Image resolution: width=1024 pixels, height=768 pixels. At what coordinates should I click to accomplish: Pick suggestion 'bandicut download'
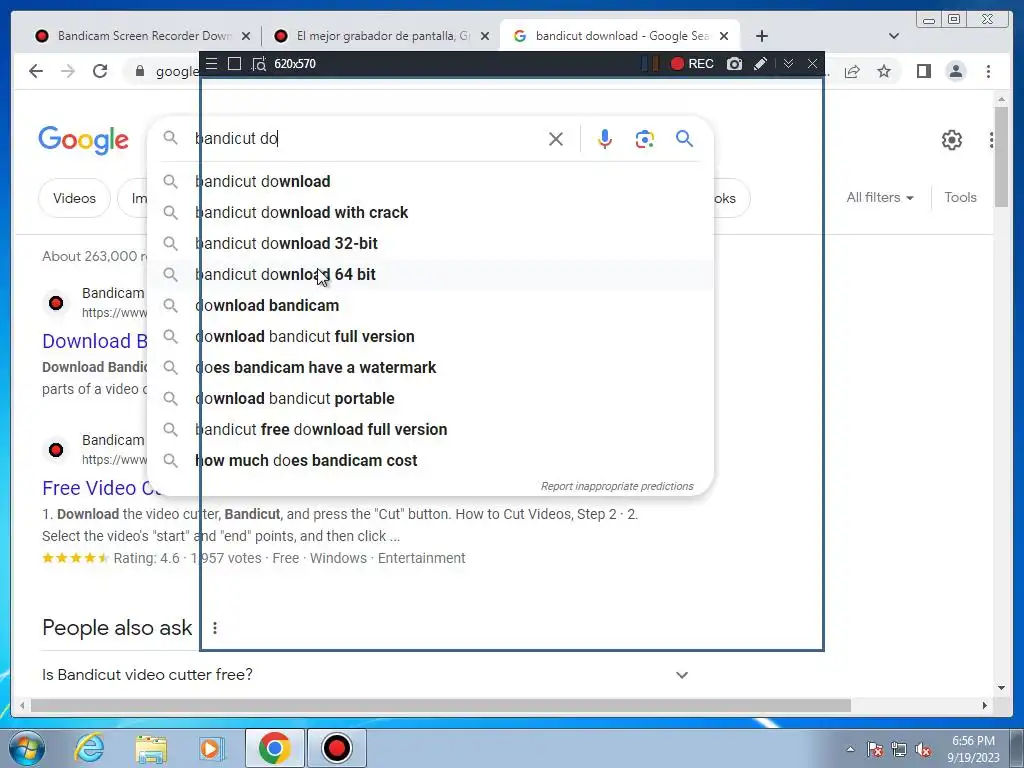tap(431, 182)
